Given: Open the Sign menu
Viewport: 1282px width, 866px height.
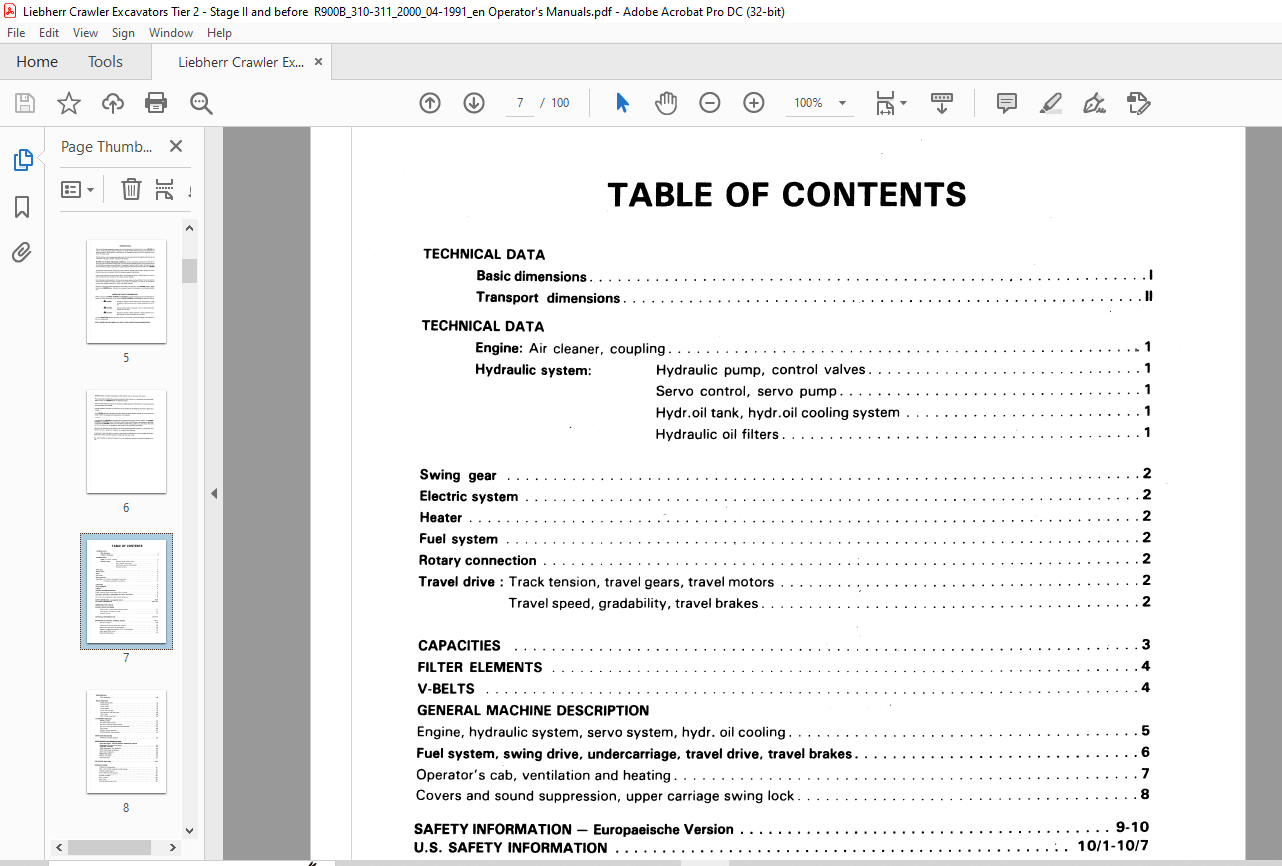Looking at the screenshot, I should pos(123,33).
